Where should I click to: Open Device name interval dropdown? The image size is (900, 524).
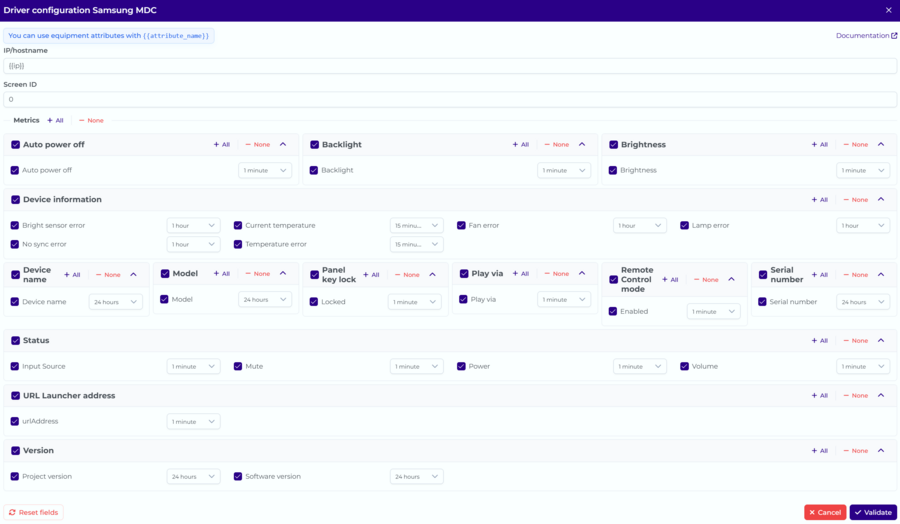[115, 302]
